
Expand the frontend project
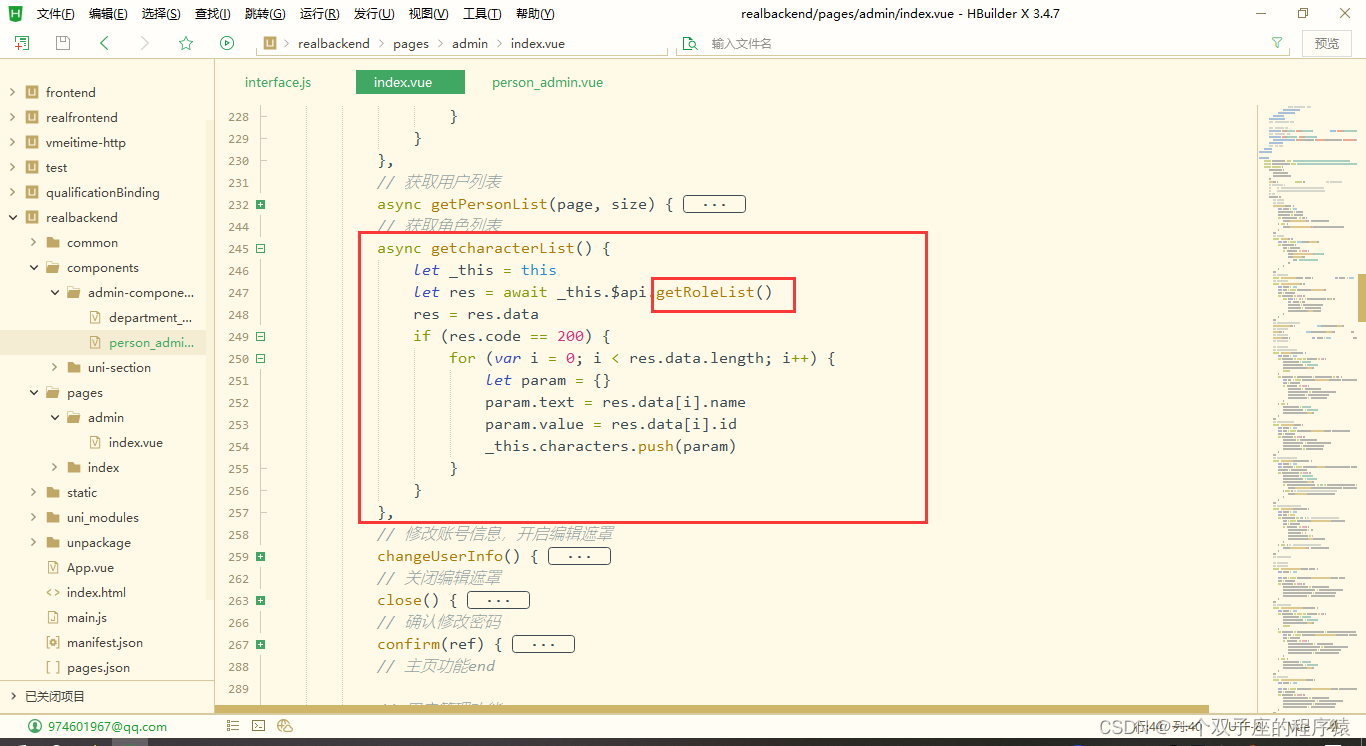[12, 92]
